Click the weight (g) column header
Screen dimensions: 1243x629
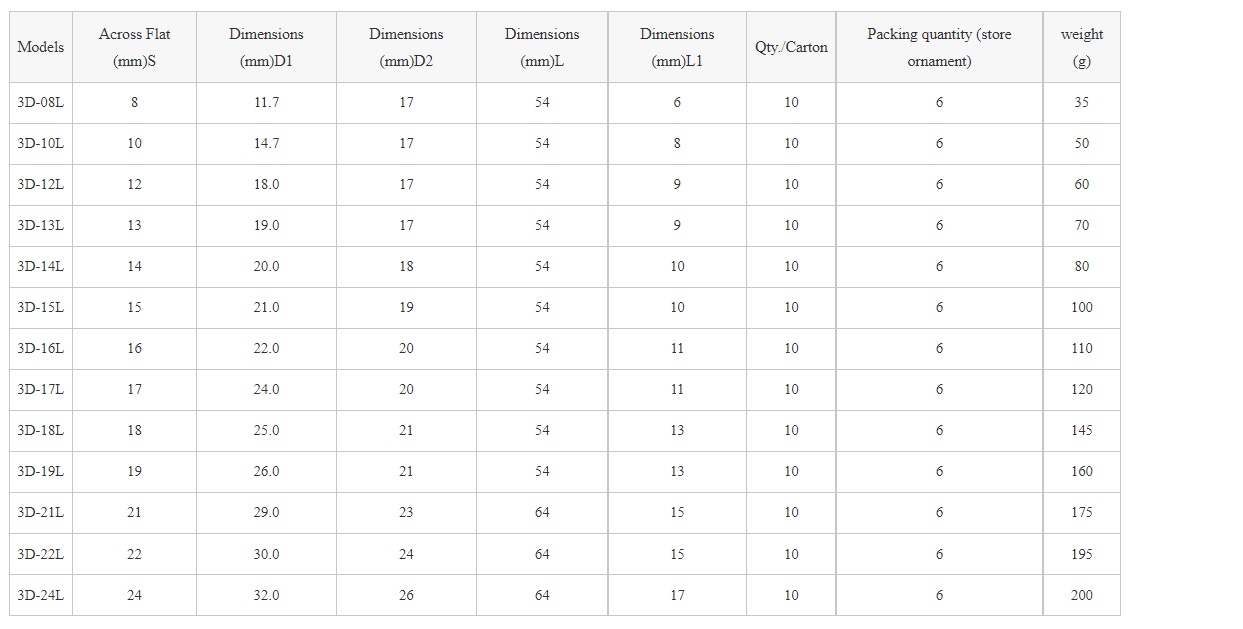[1081, 47]
